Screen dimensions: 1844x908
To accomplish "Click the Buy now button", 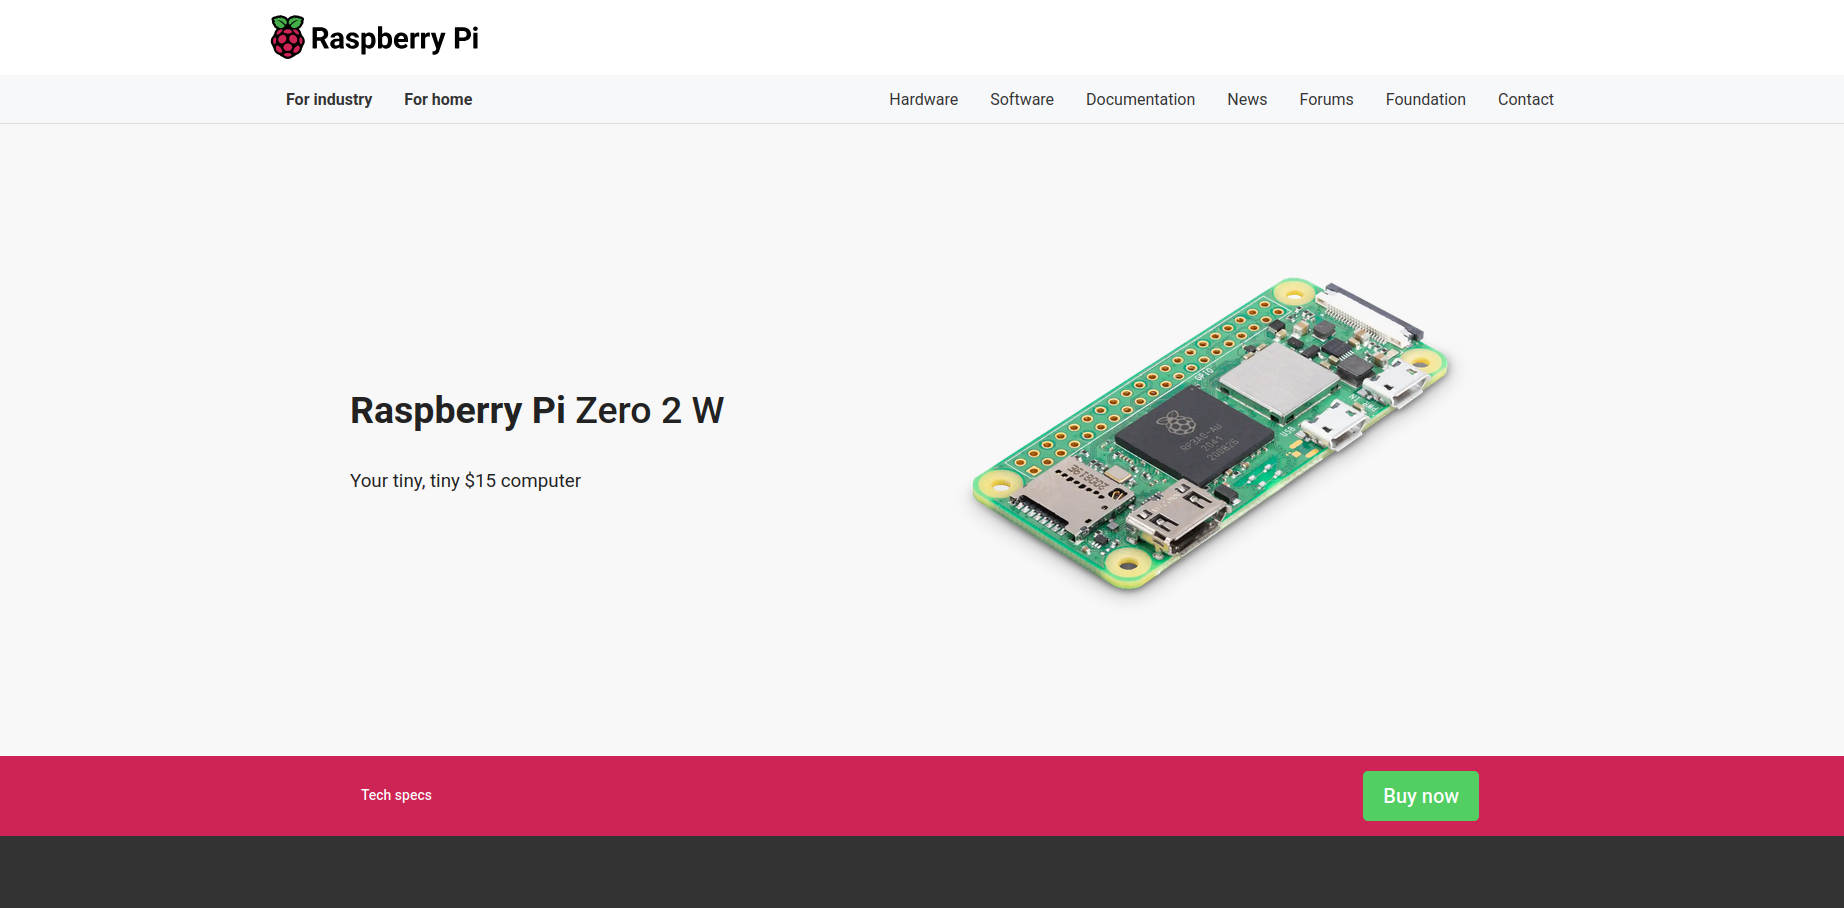I will tap(1420, 795).
